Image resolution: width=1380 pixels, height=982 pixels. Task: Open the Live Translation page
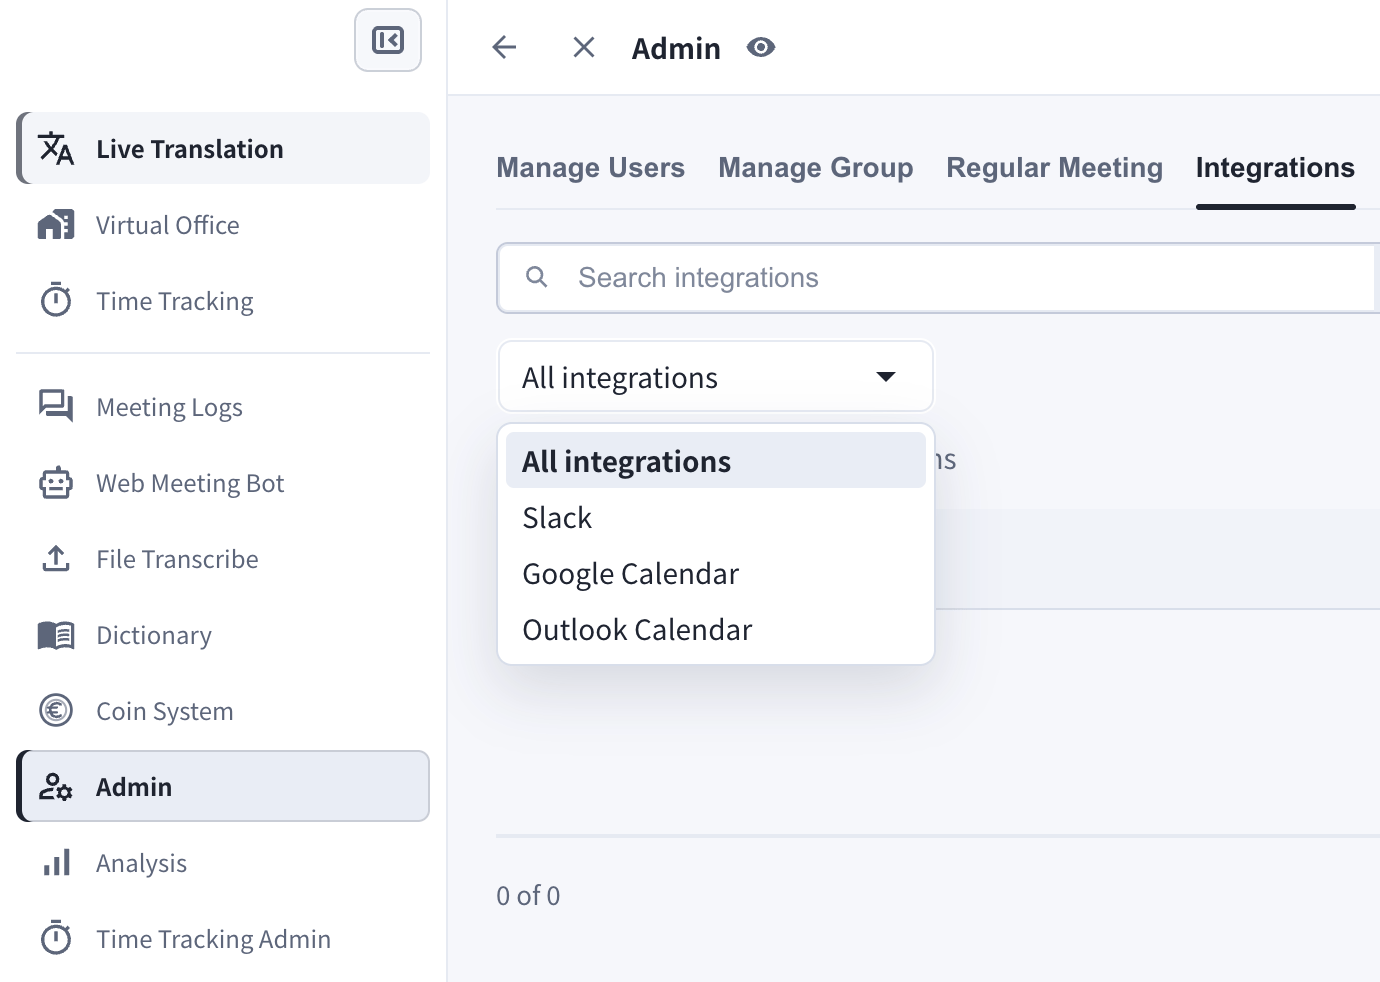tap(223, 148)
